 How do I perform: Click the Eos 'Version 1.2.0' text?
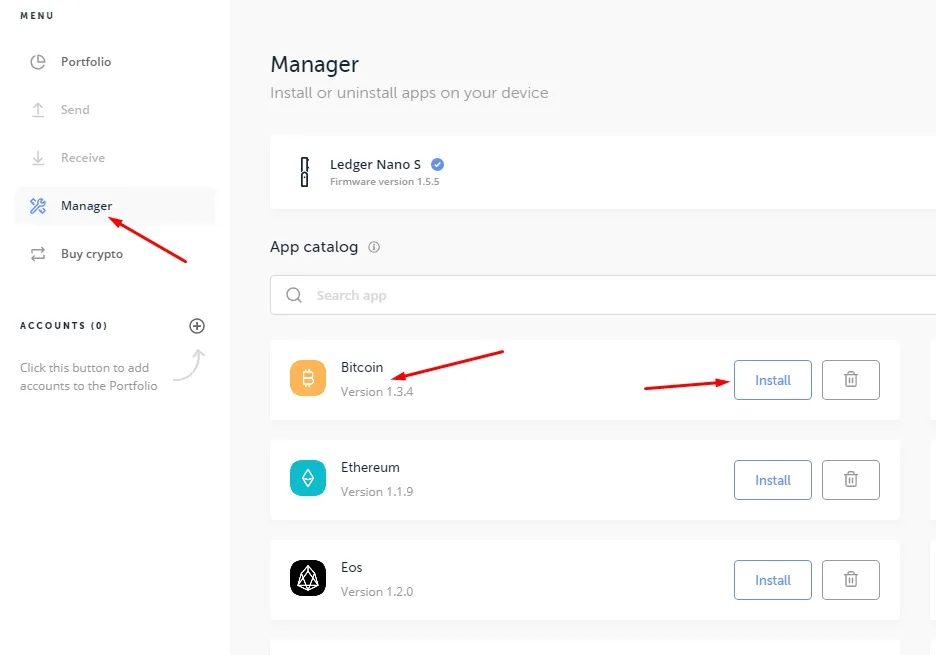377,592
